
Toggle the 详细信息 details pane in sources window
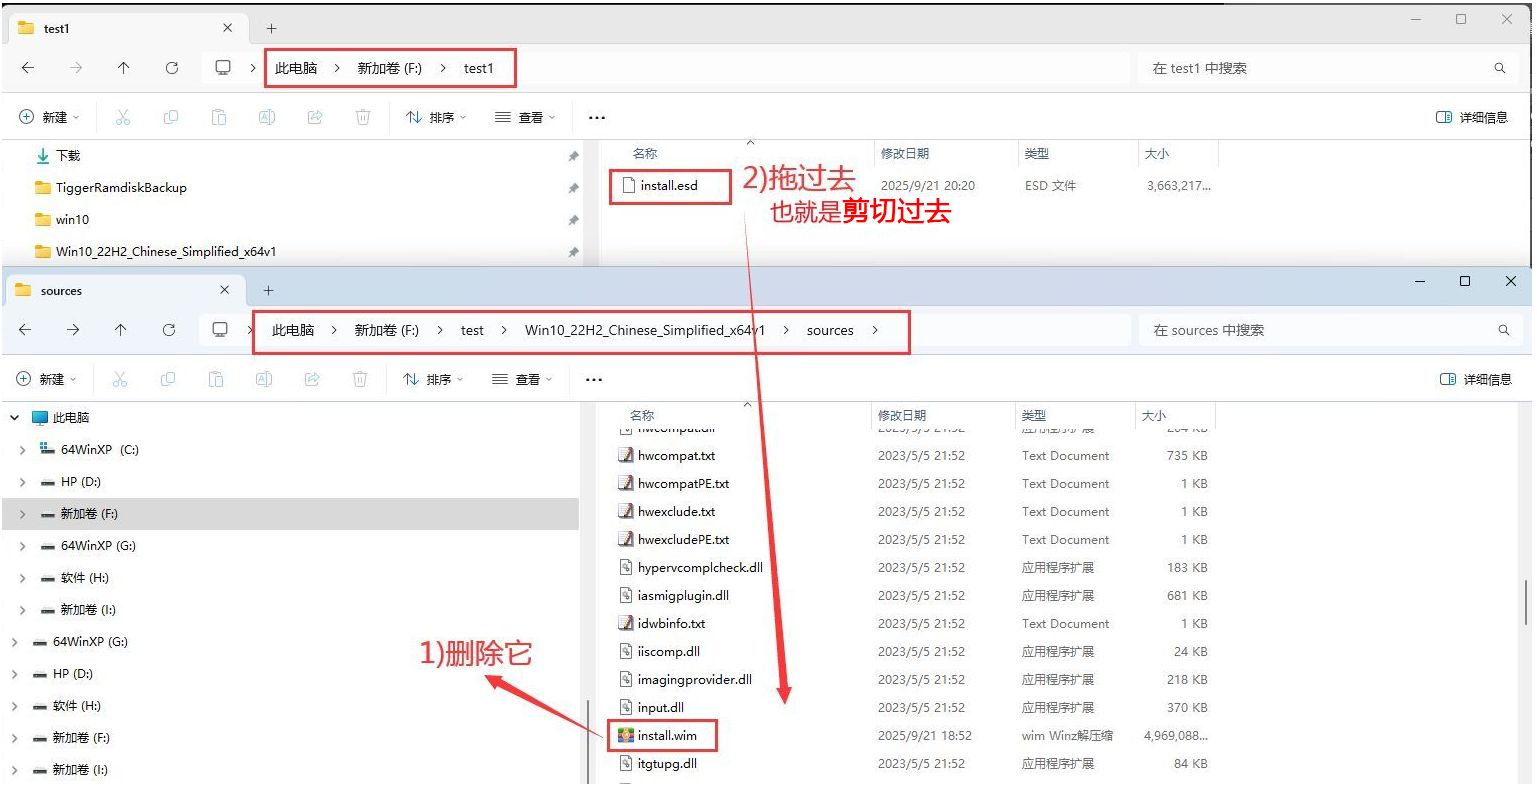tap(1475, 379)
